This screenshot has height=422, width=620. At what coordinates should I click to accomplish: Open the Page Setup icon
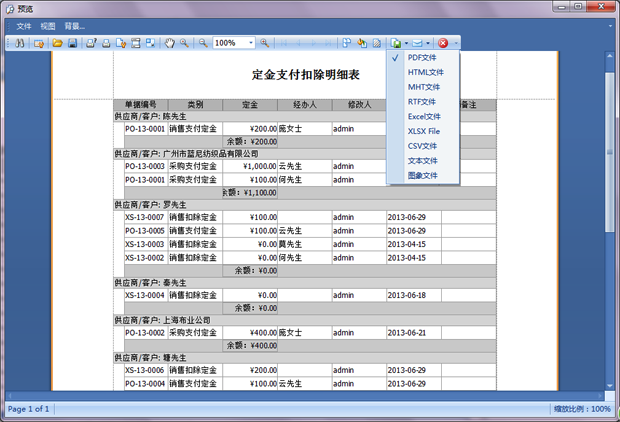pyautogui.click(x=121, y=43)
